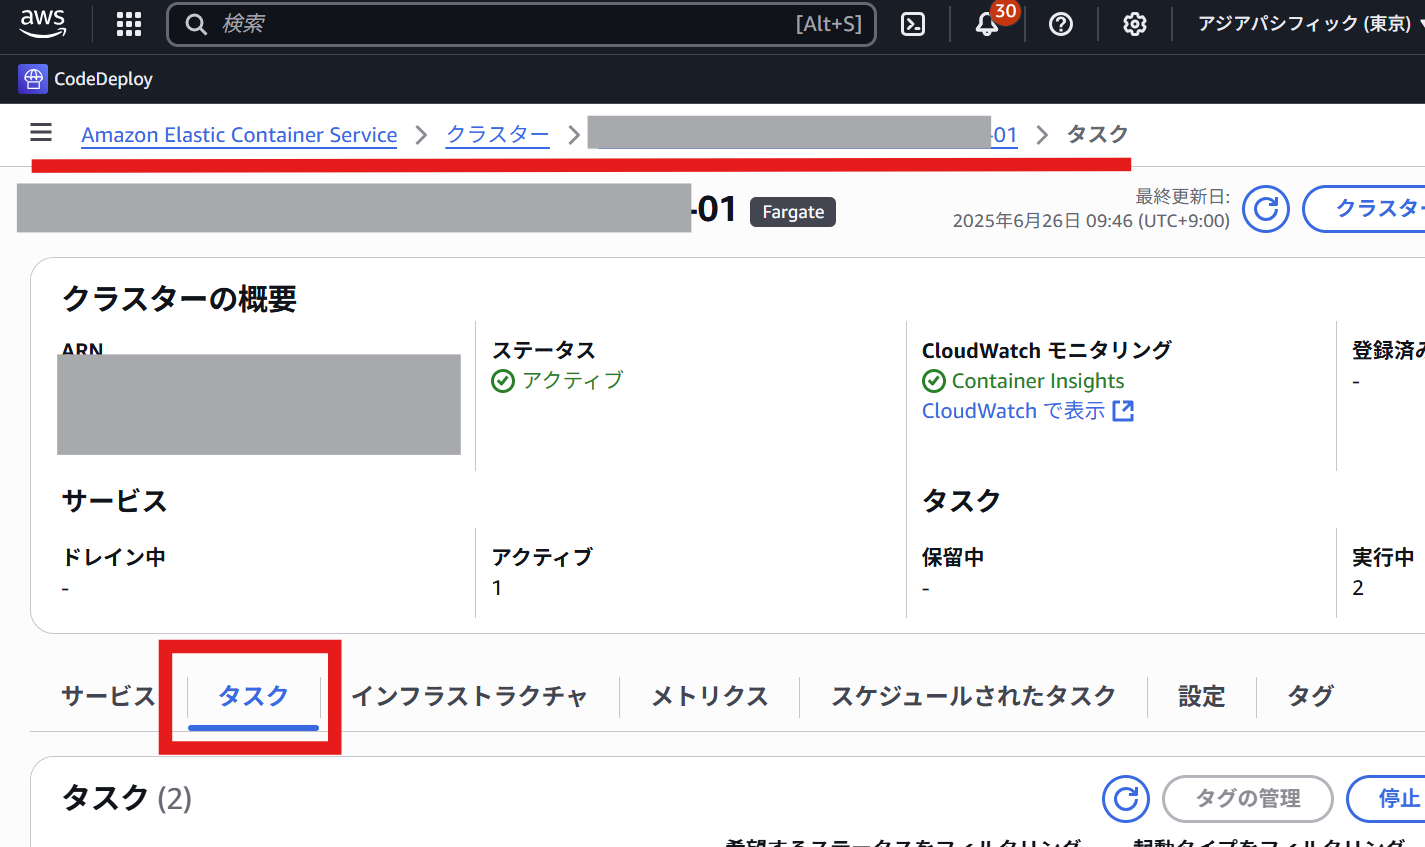Open the 設定 tab
Screen dimensions: 1425x847
1202,696
